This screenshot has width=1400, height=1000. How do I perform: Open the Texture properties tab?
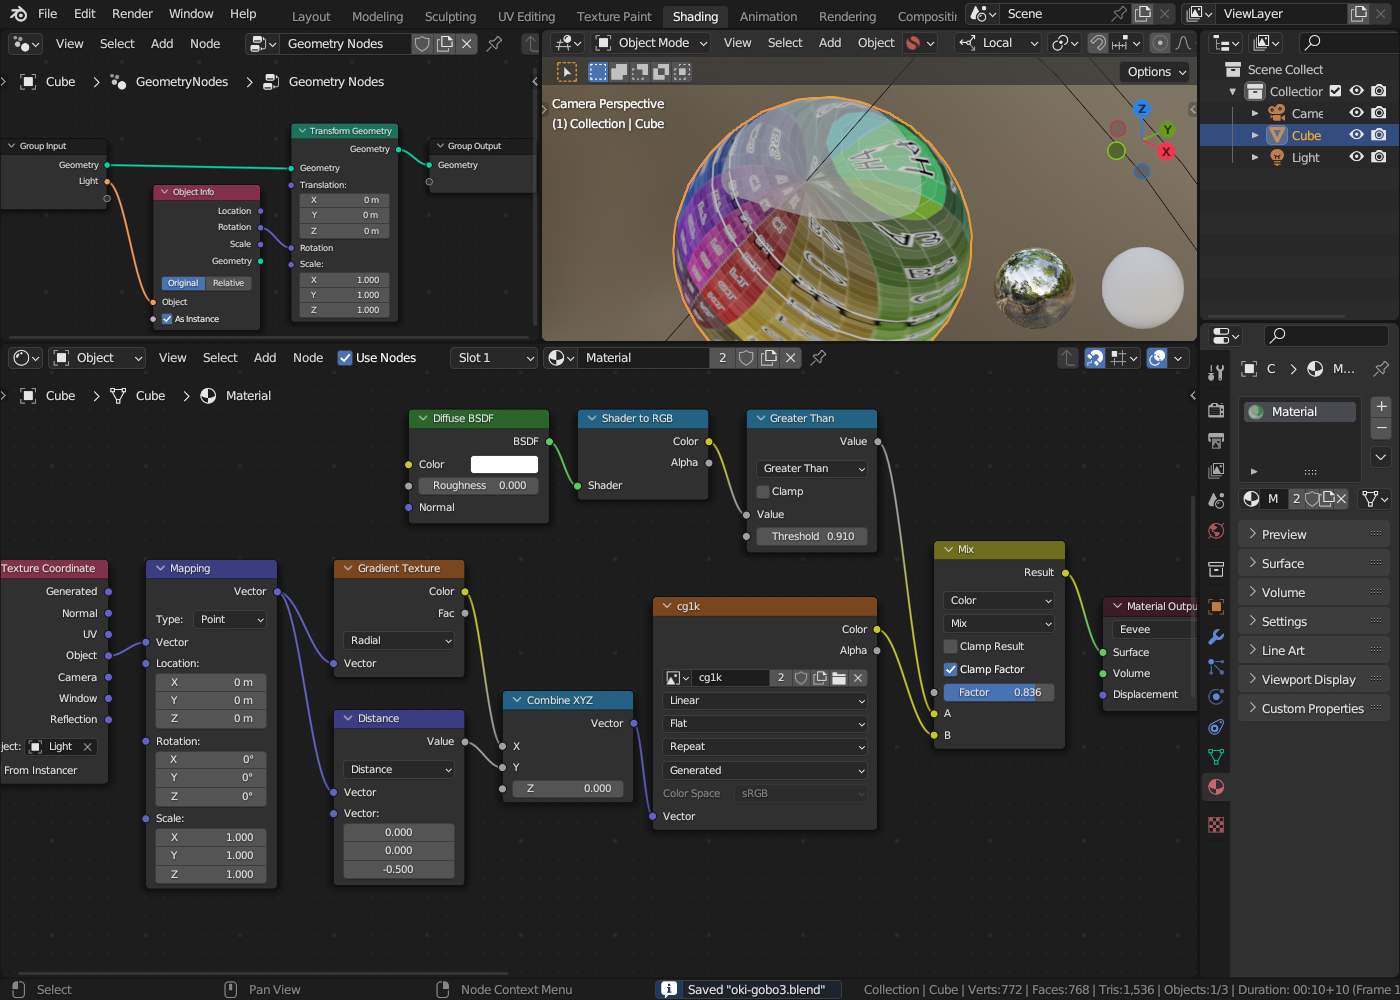point(1216,825)
